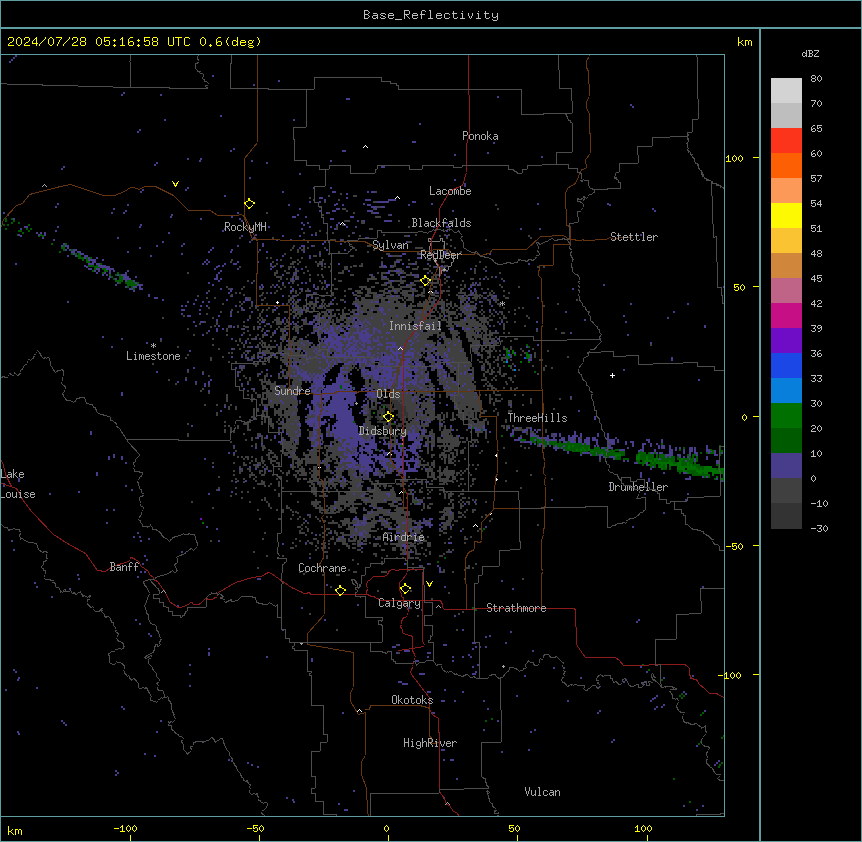Click the Lake Louise label
Screen dimensions: 862x842
click(x=18, y=484)
